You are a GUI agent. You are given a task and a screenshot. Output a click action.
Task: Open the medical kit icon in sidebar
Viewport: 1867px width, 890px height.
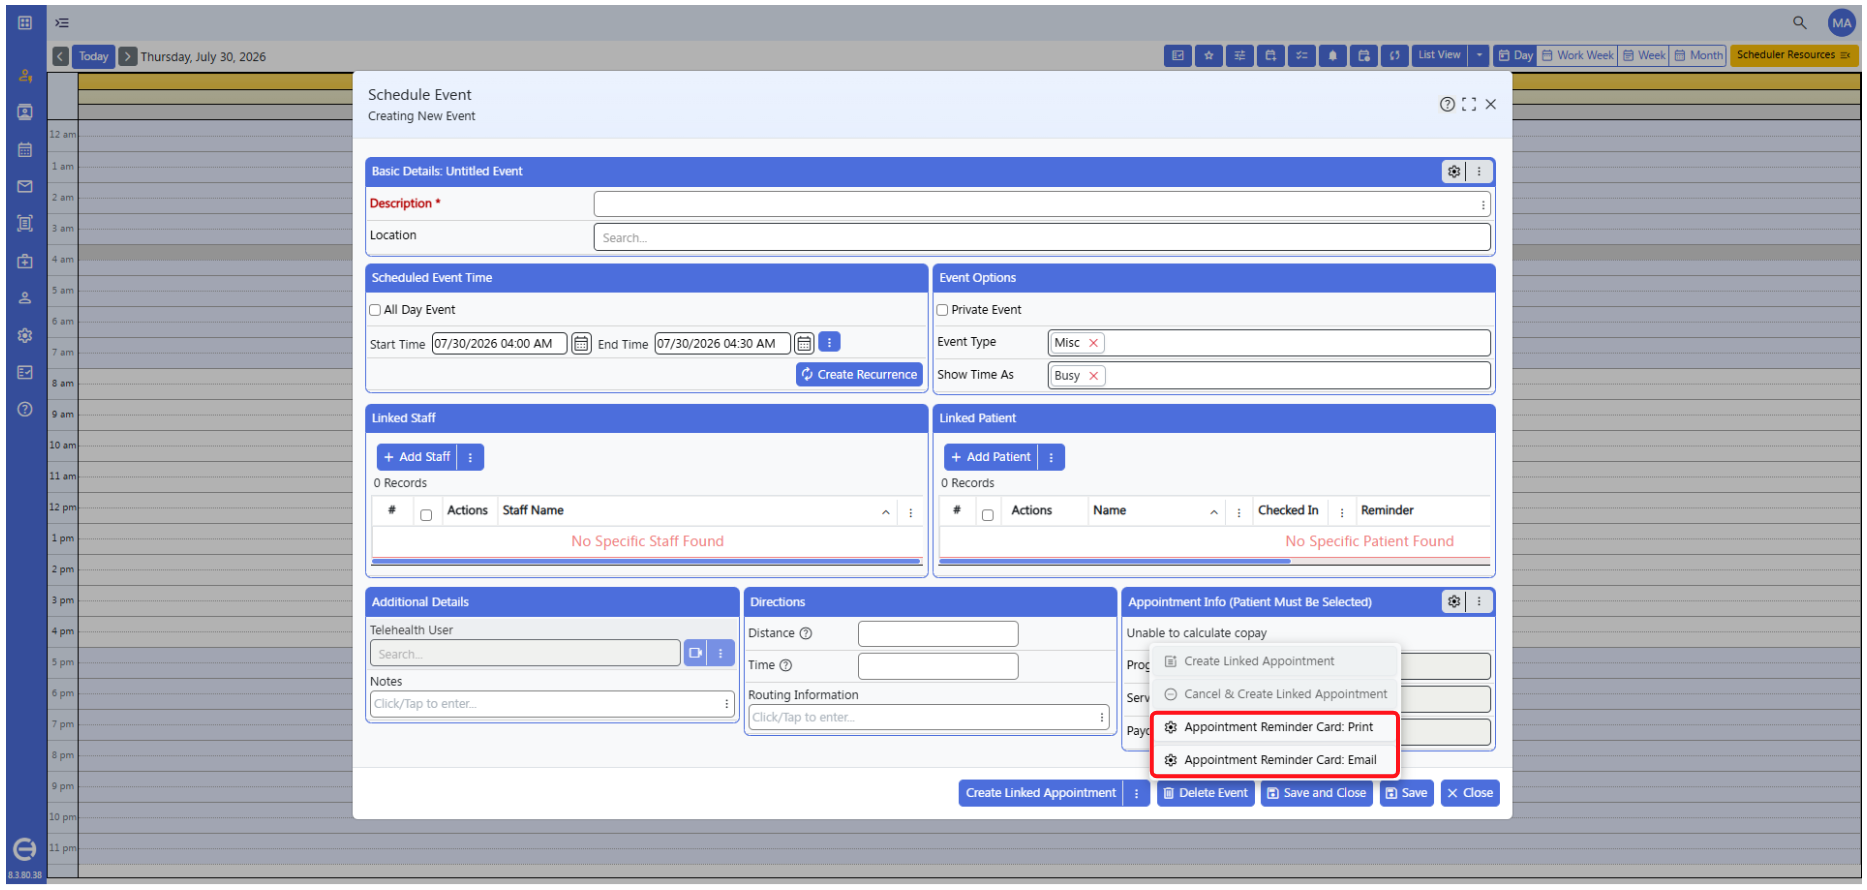(x=25, y=261)
